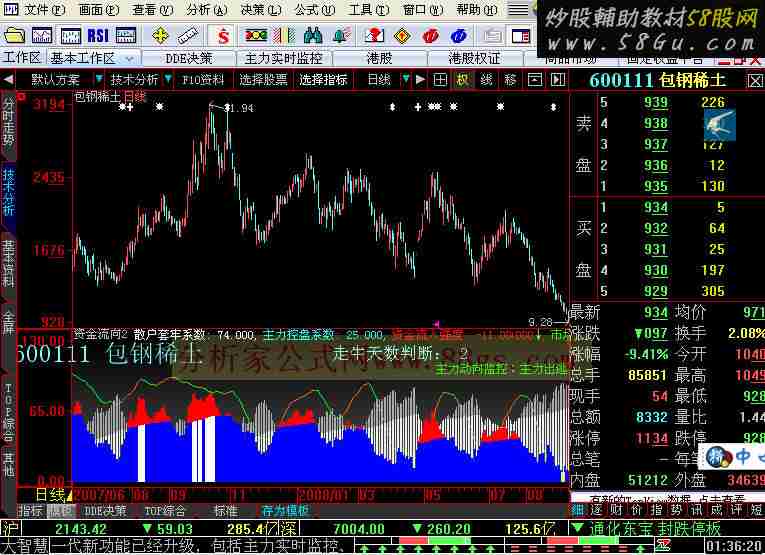Select the TOP综合 vertical side tab
The height and width of the screenshot is (555, 765).
tap(8, 411)
